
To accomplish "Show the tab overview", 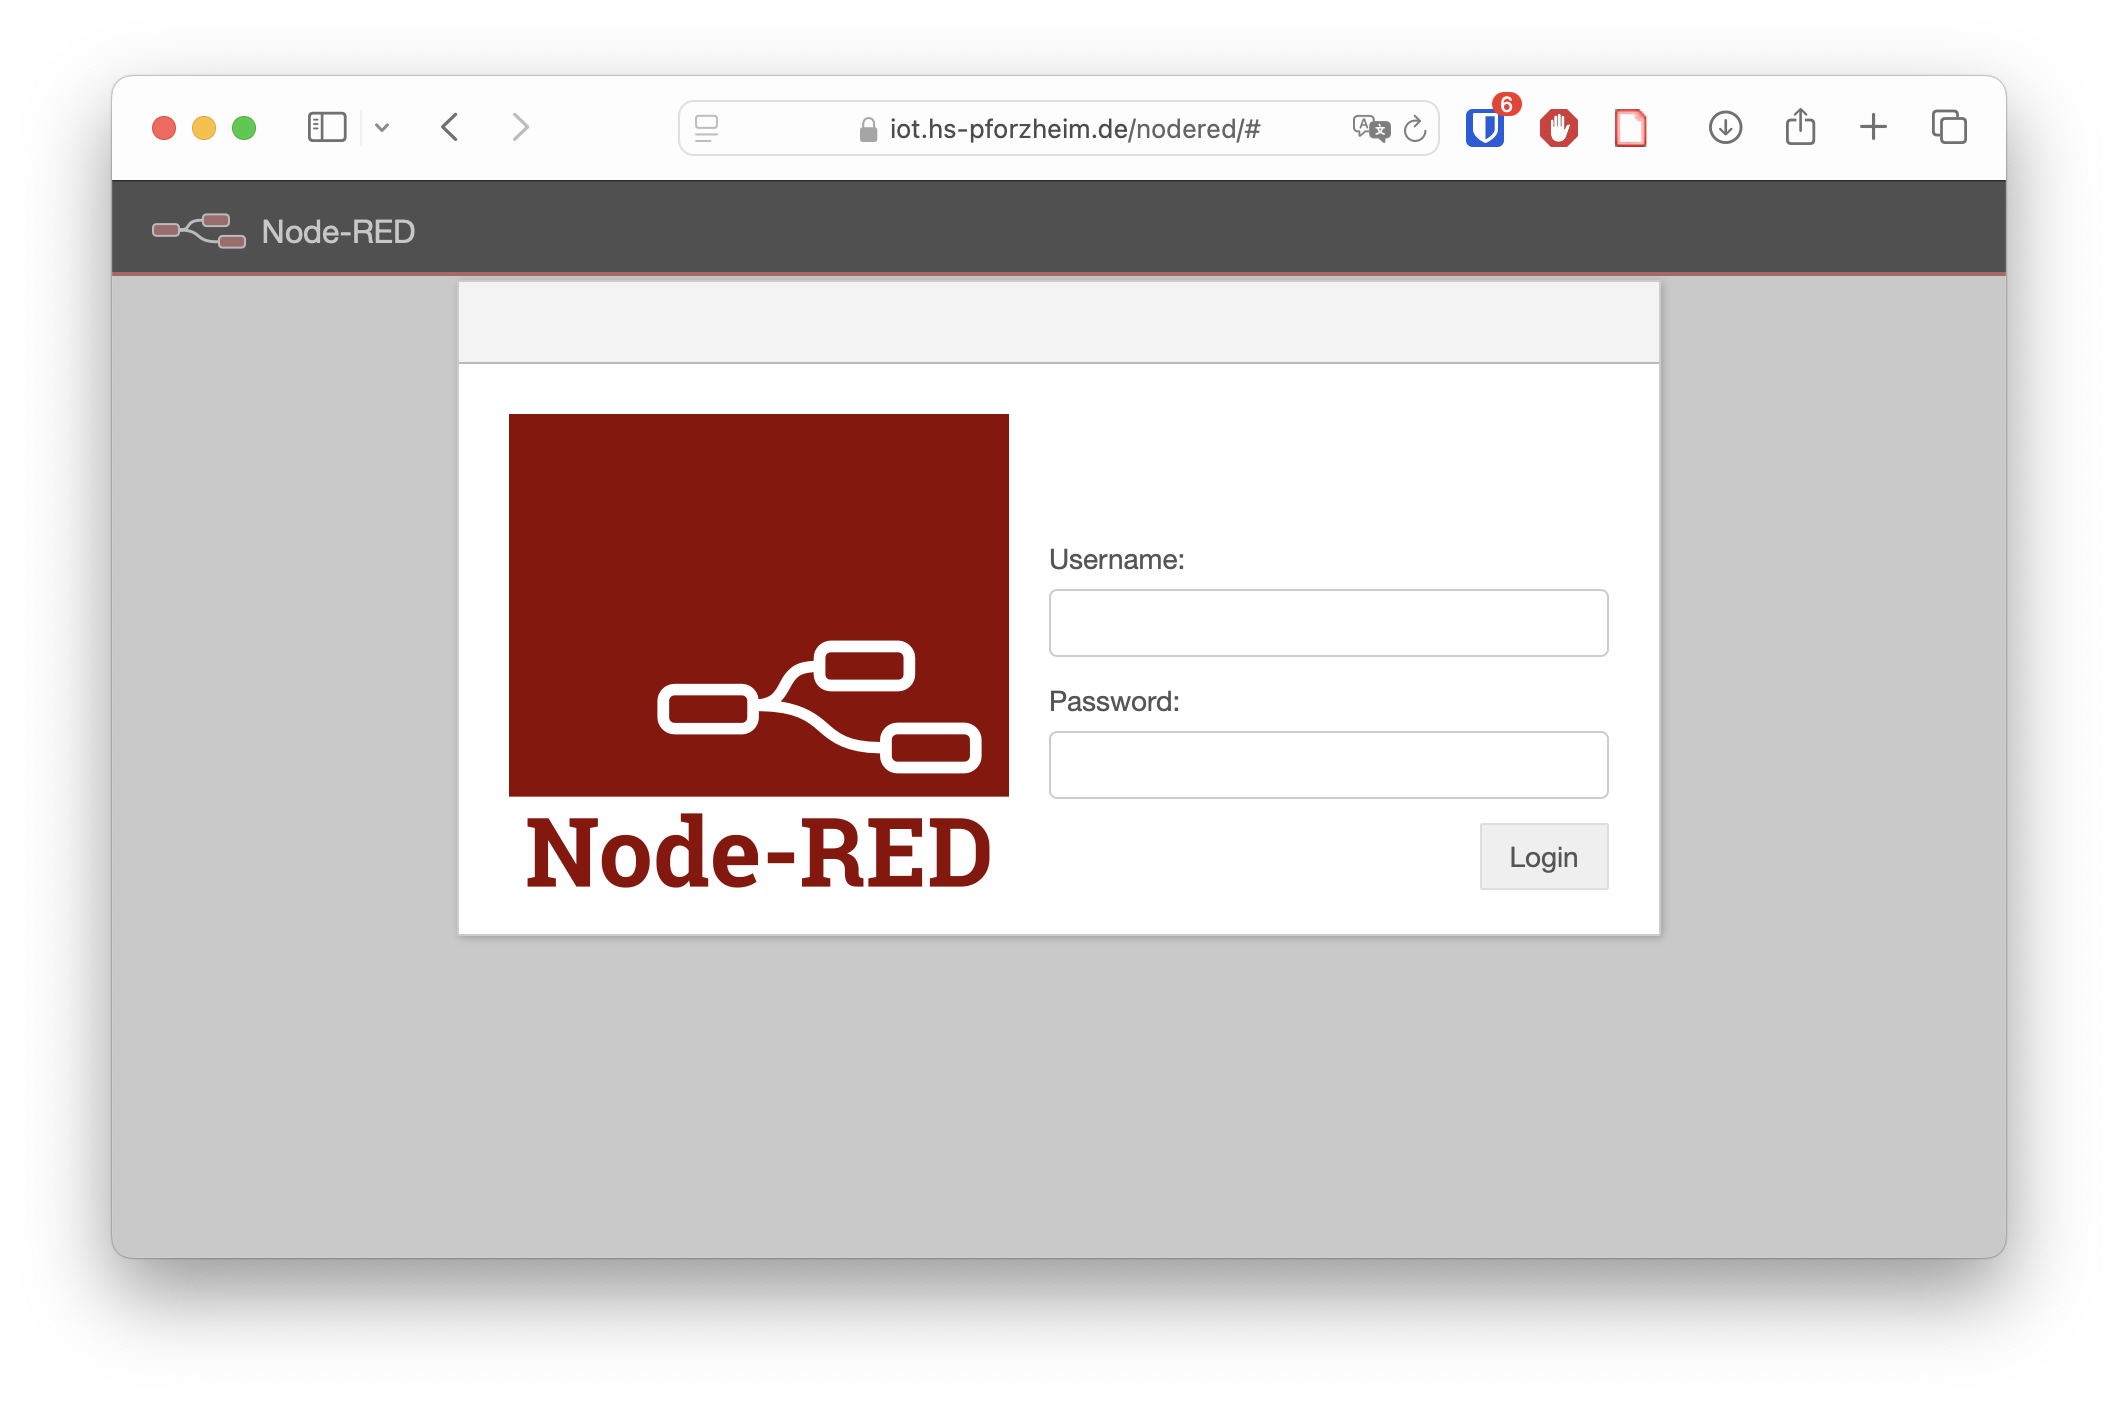I will point(1948,127).
